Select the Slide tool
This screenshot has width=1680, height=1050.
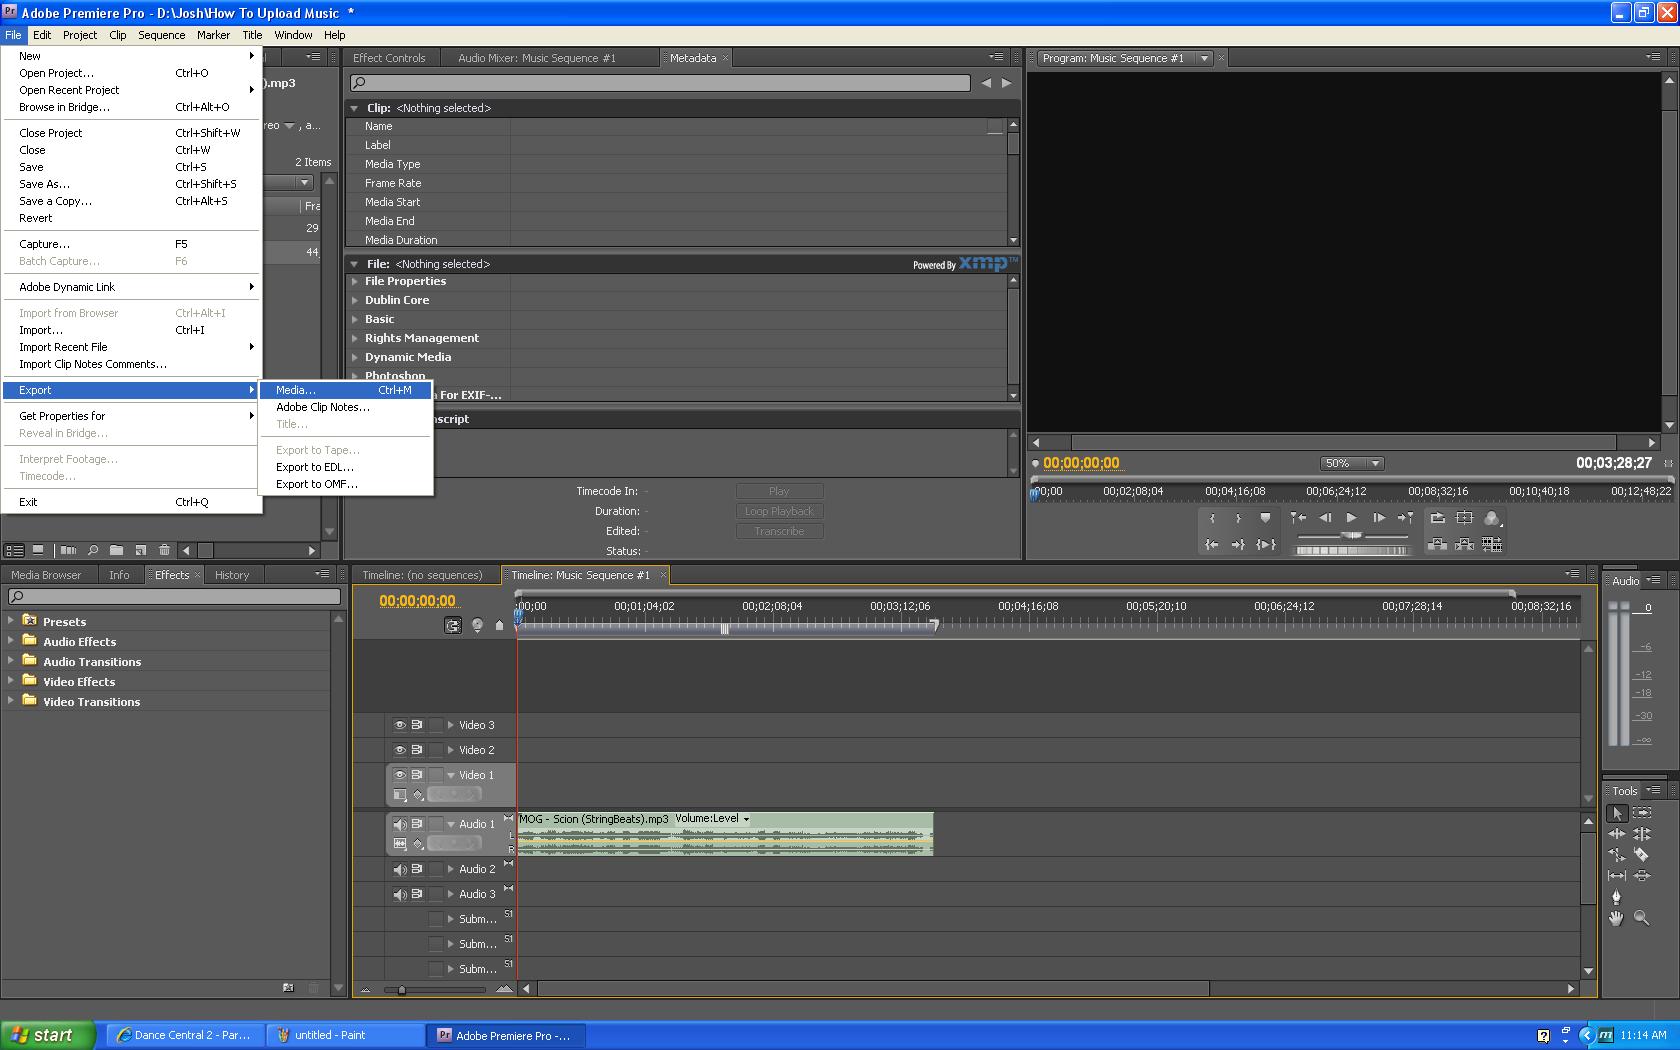(x=1641, y=876)
